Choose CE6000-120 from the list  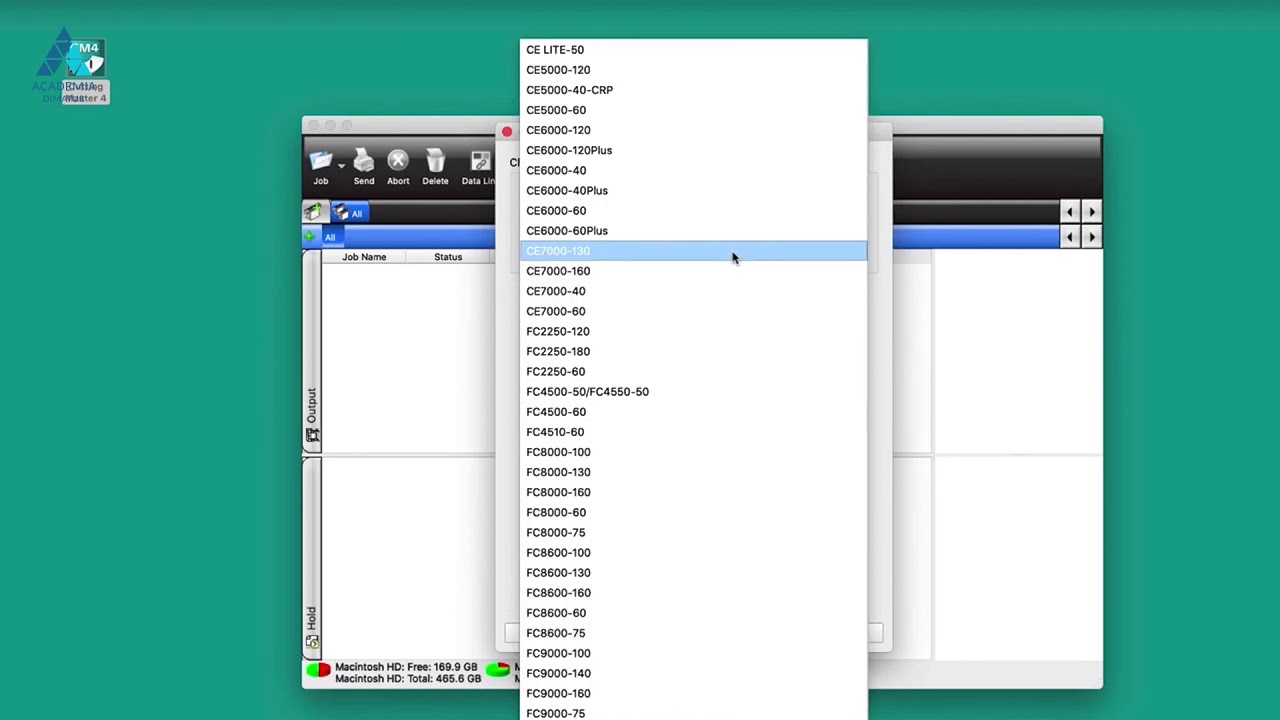click(x=694, y=130)
